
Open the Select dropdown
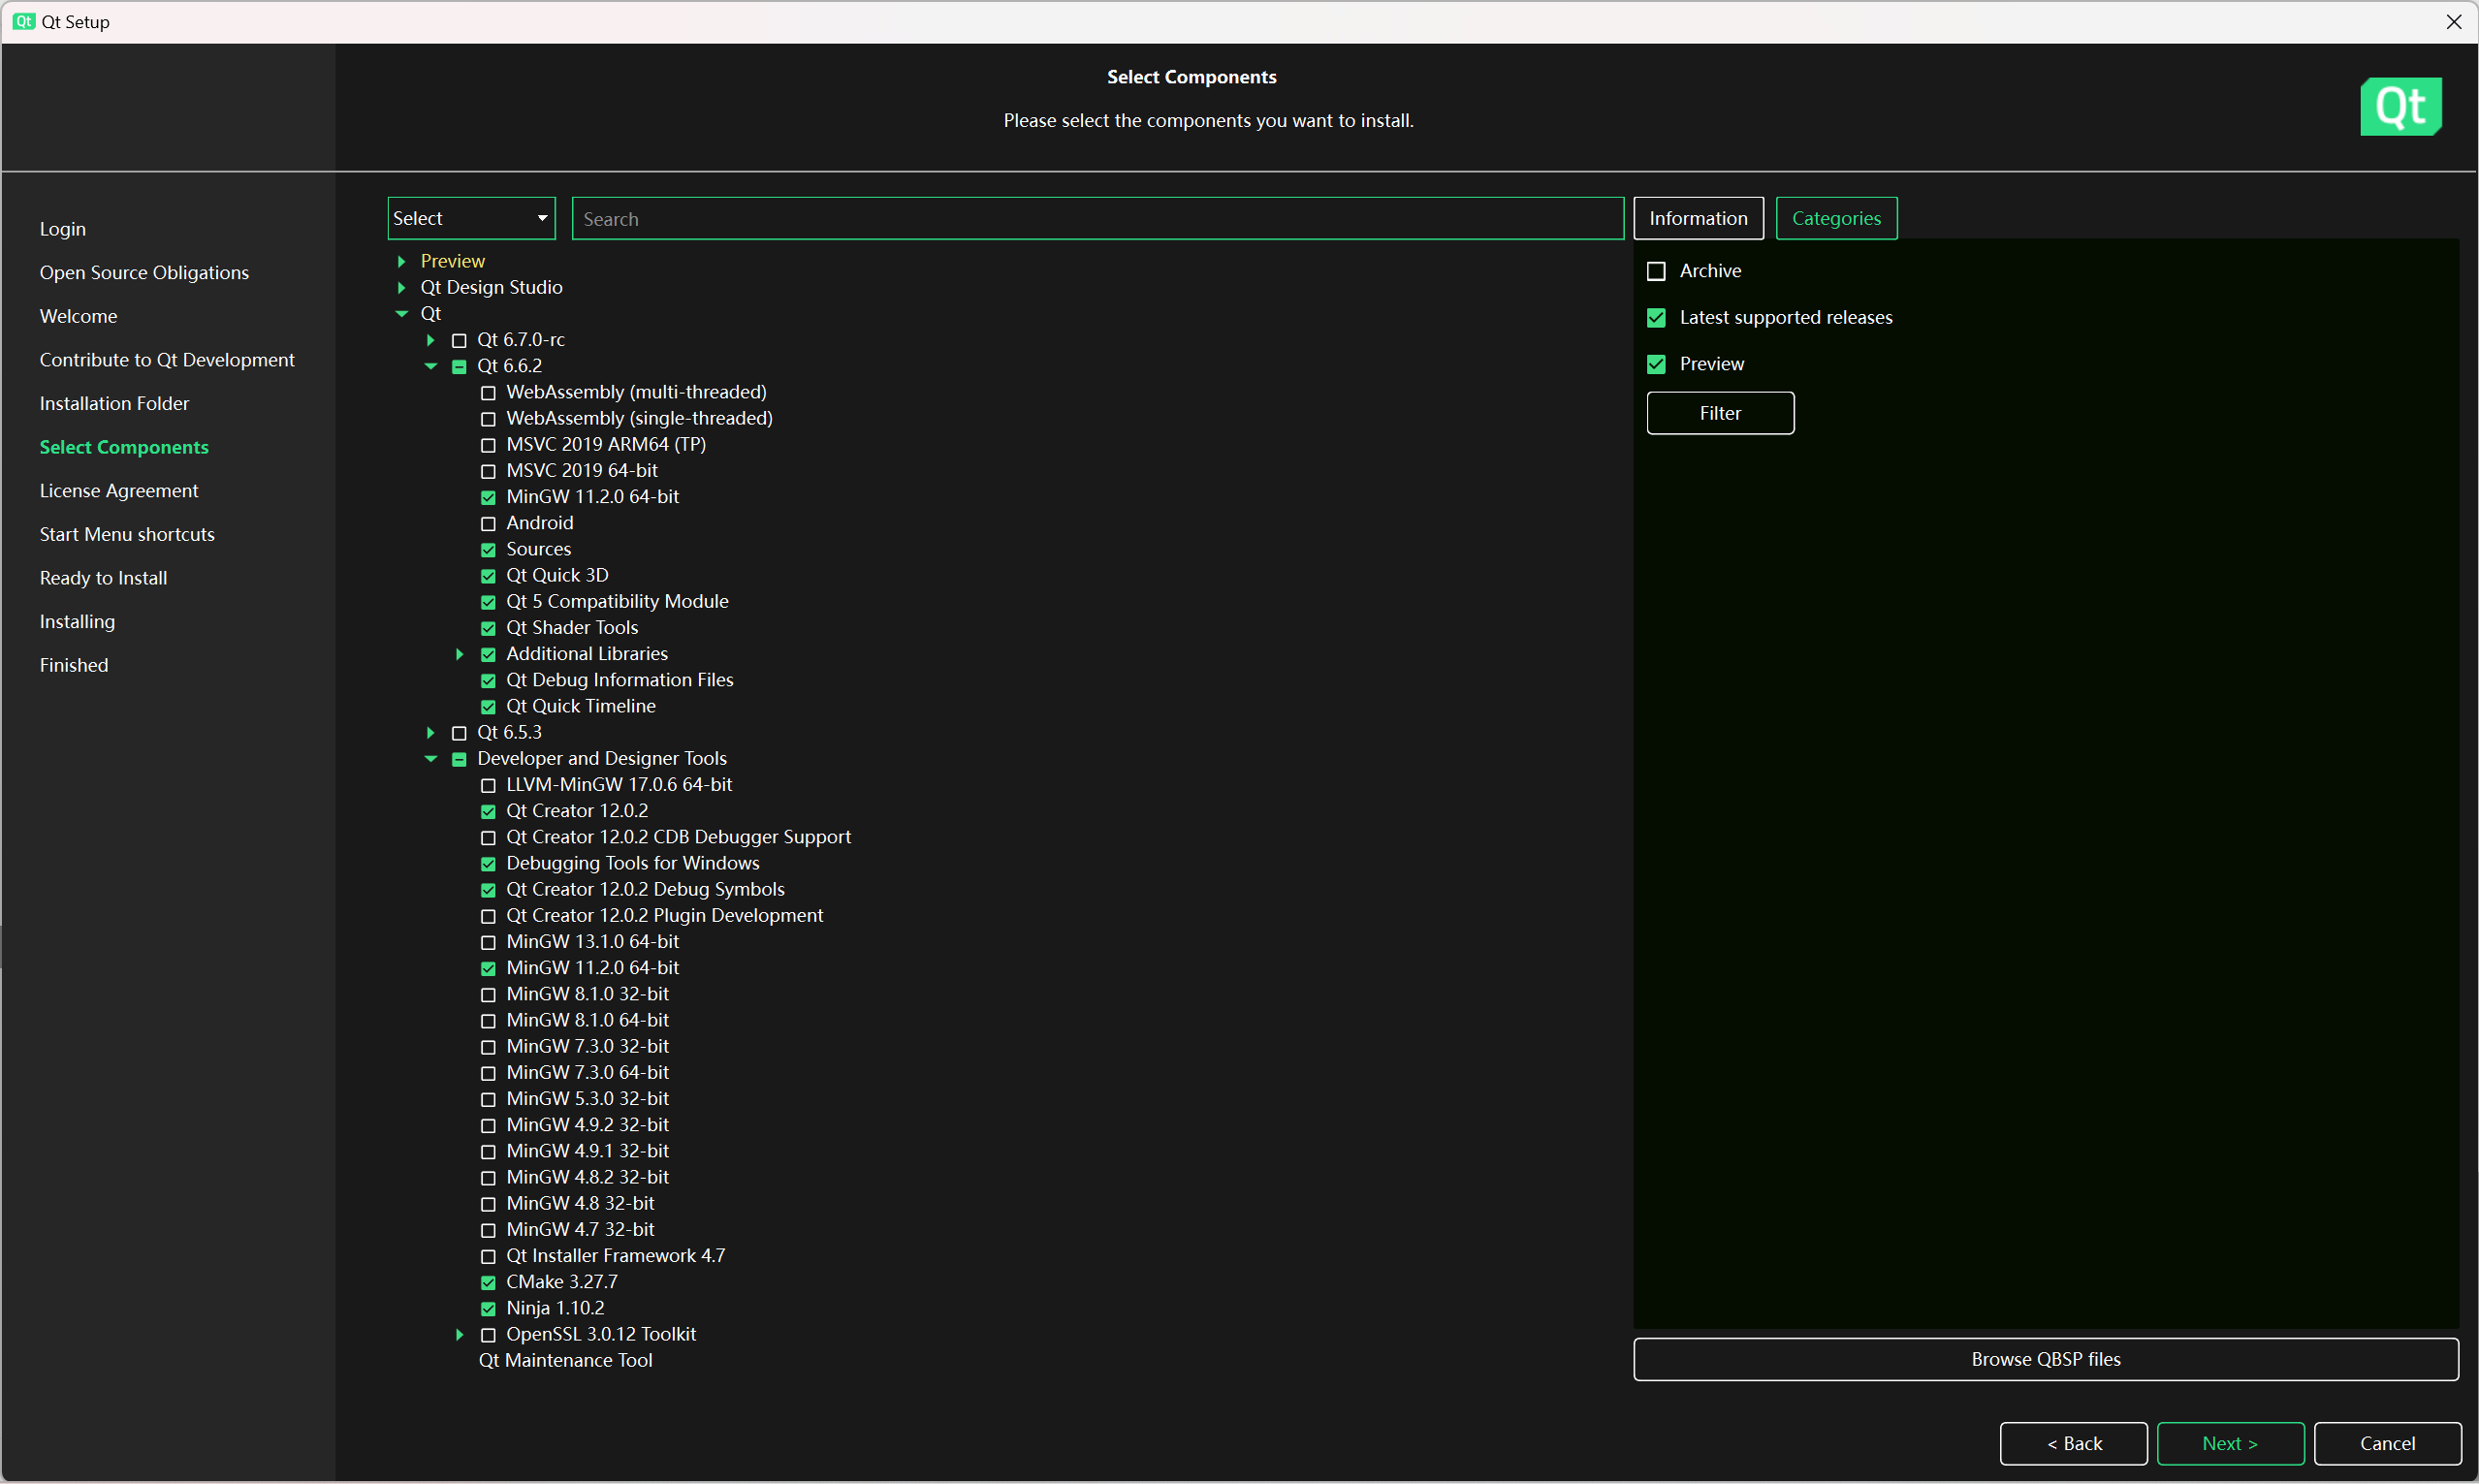coord(471,218)
